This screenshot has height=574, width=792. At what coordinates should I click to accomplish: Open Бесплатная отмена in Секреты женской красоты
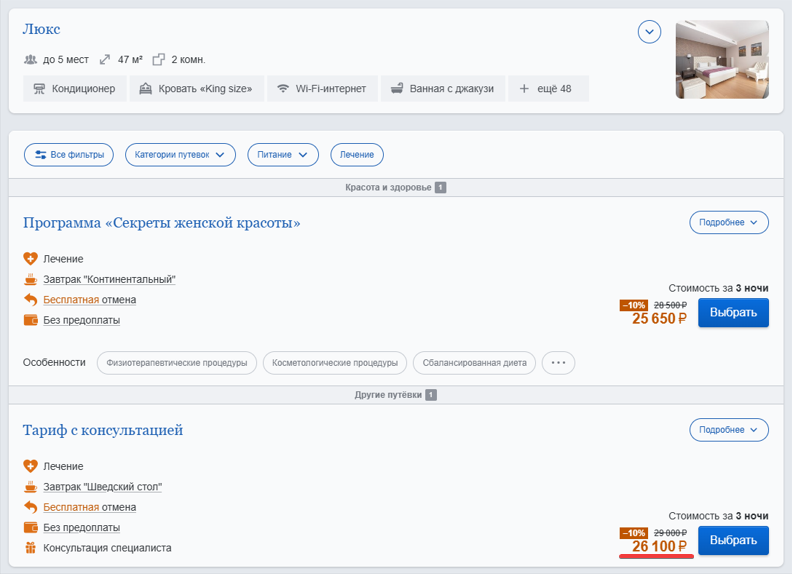(89, 300)
